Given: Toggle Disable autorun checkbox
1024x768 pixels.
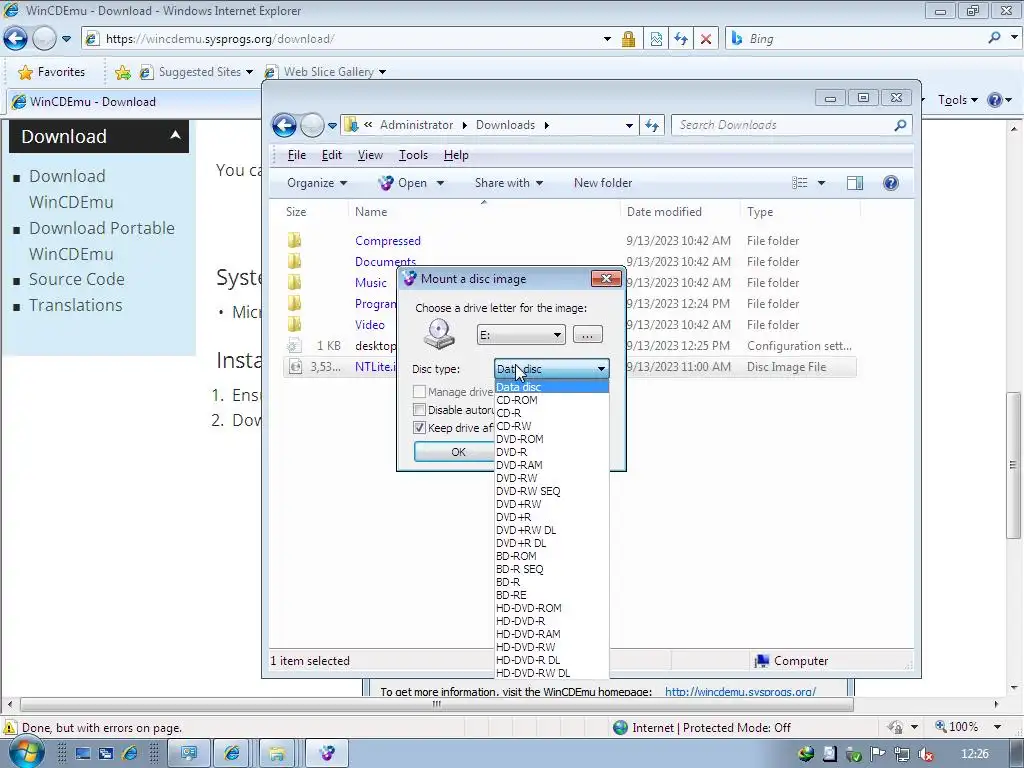Looking at the screenshot, I should 419,410.
